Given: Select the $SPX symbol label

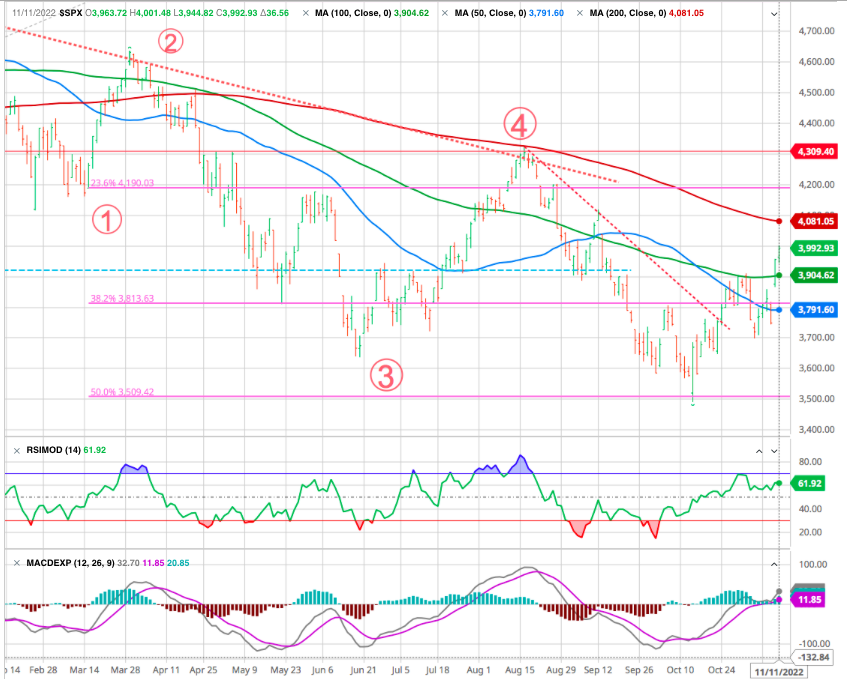Looking at the screenshot, I should (71, 13).
